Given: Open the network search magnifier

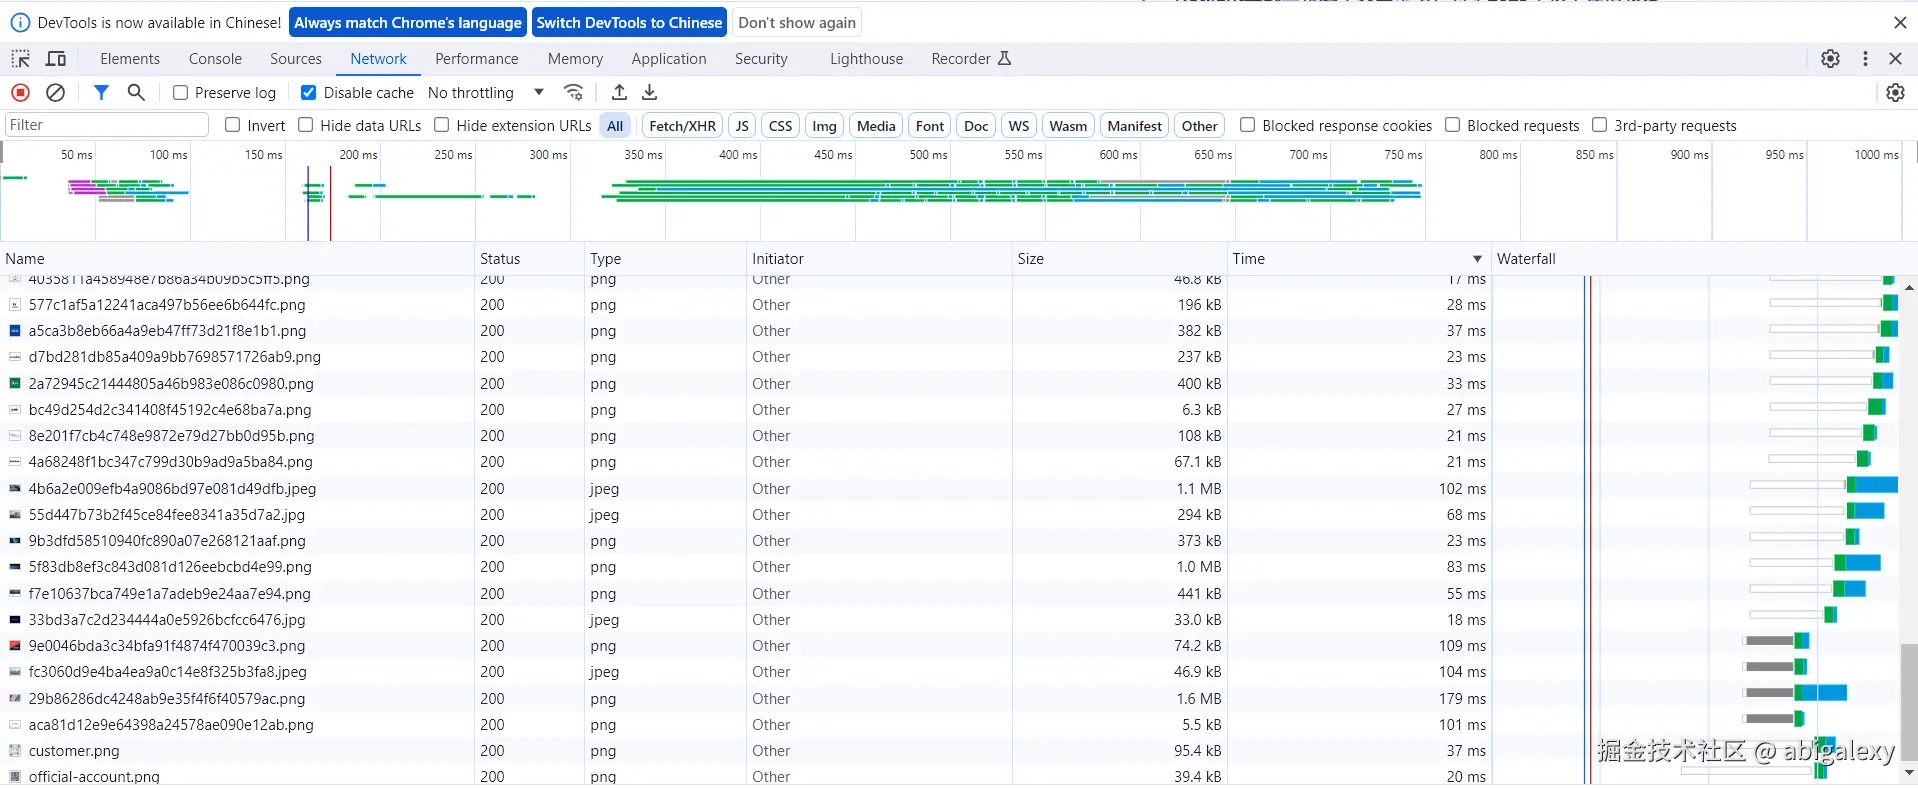Looking at the screenshot, I should point(136,92).
